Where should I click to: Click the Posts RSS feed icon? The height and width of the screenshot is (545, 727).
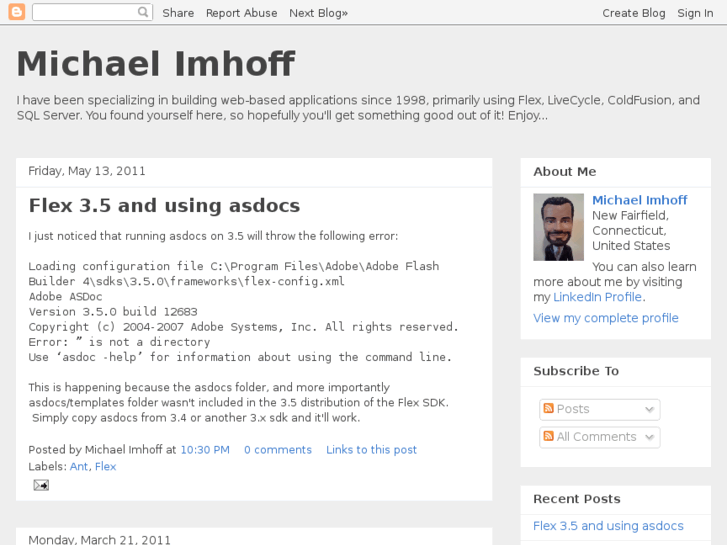click(x=548, y=409)
